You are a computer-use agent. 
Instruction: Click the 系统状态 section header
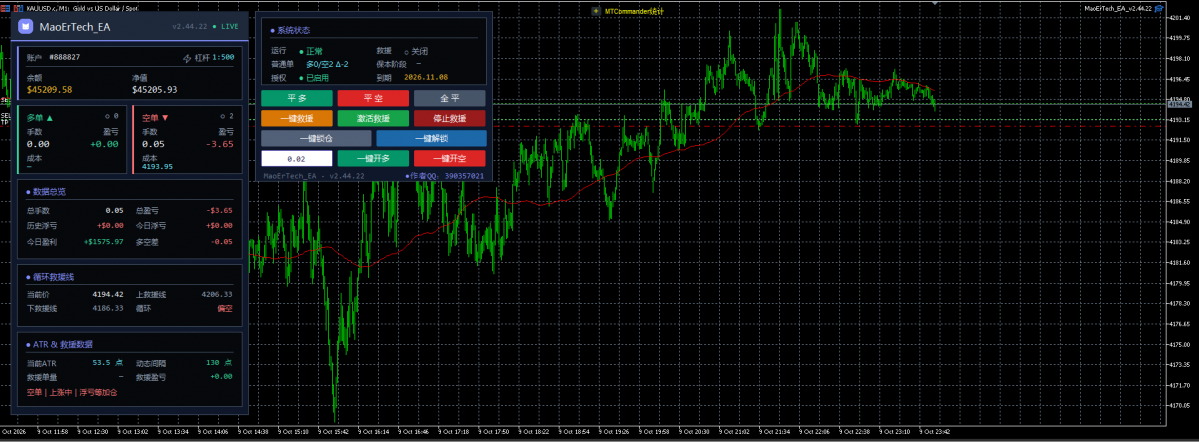(291, 31)
